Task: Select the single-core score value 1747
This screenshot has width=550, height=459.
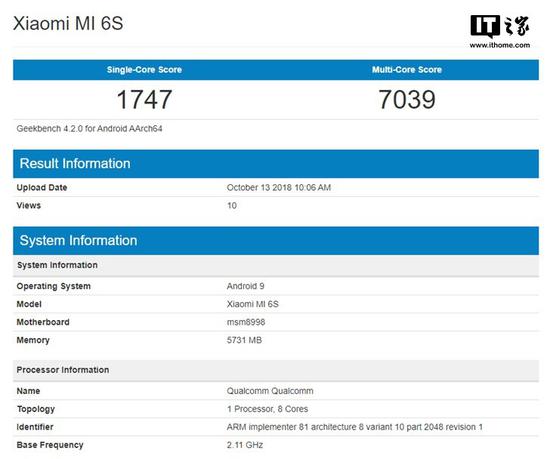Action: [144, 99]
